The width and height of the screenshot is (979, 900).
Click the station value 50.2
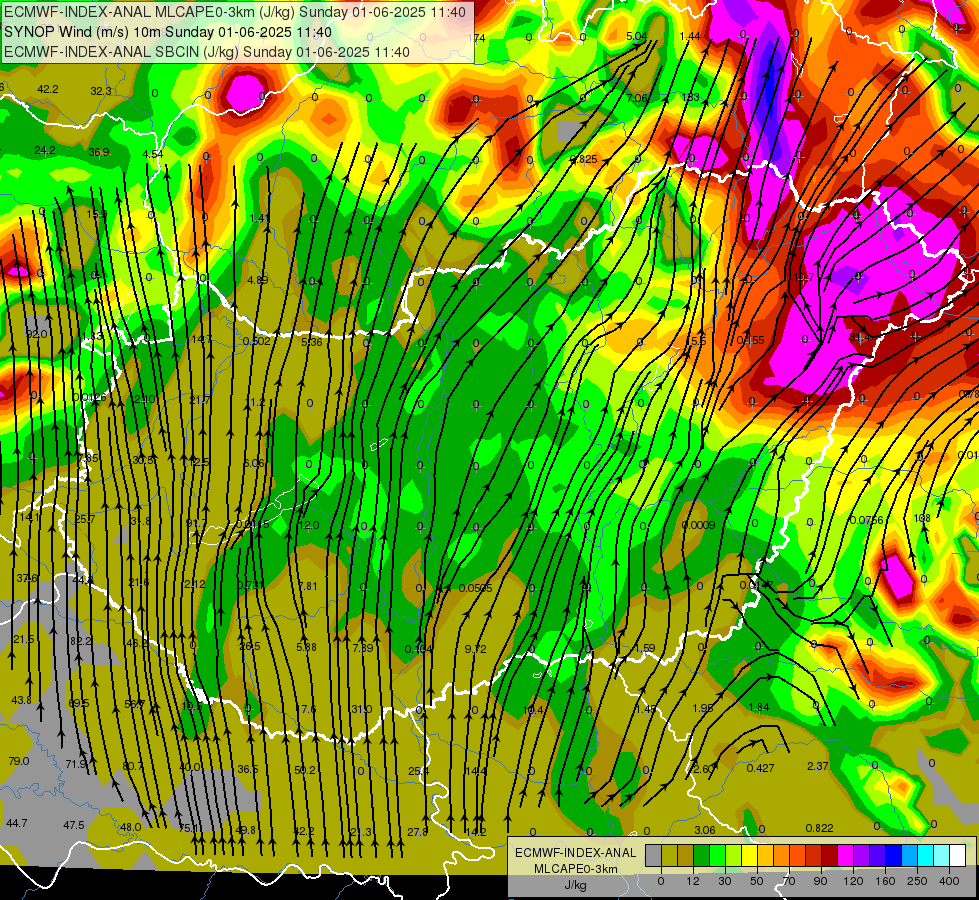click(305, 771)
